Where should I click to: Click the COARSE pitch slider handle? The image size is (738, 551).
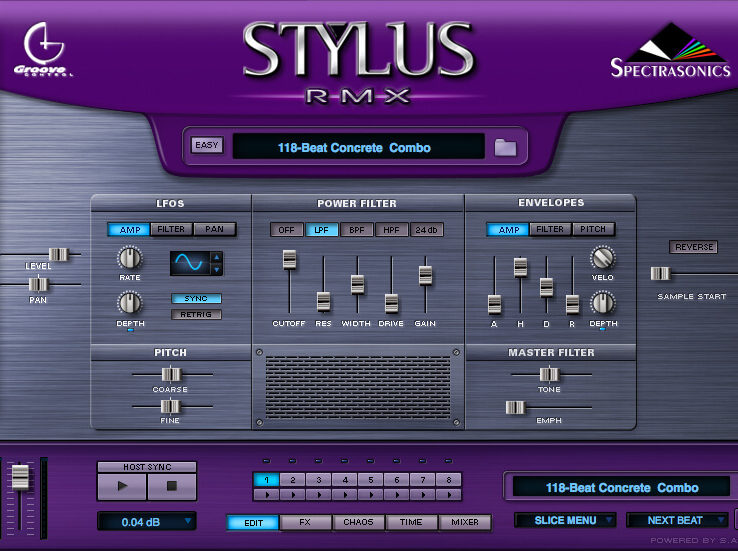click(x=171, y=375)
